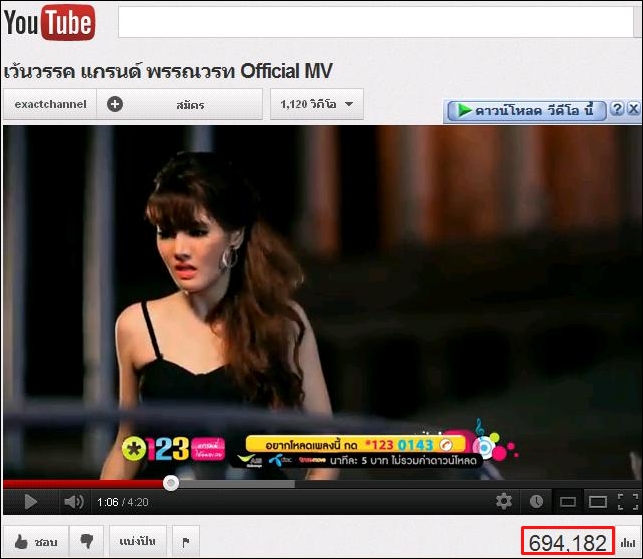Click into the YouTube search box
The width and height of the screenshot is (643, 559).
coord(376,22)
